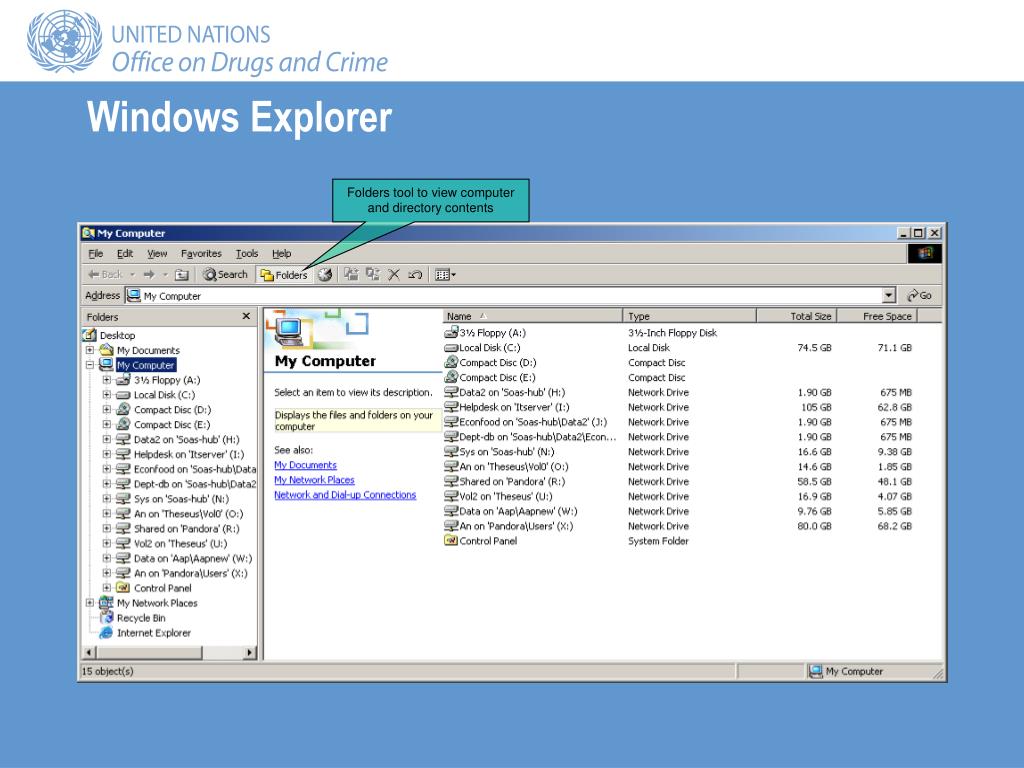Select Desktop in the Folders tree
The image size is (1024, 768).
[118, 335]
